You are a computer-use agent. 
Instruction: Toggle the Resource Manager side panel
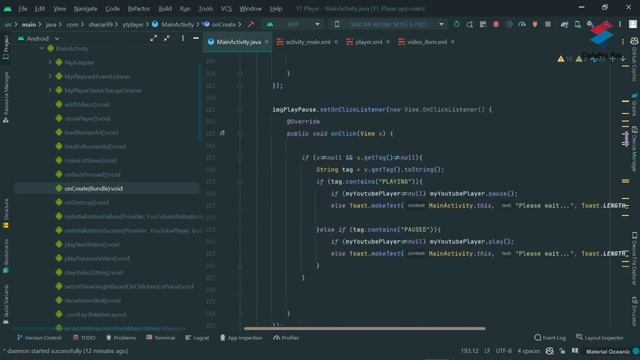click(6, 97)
